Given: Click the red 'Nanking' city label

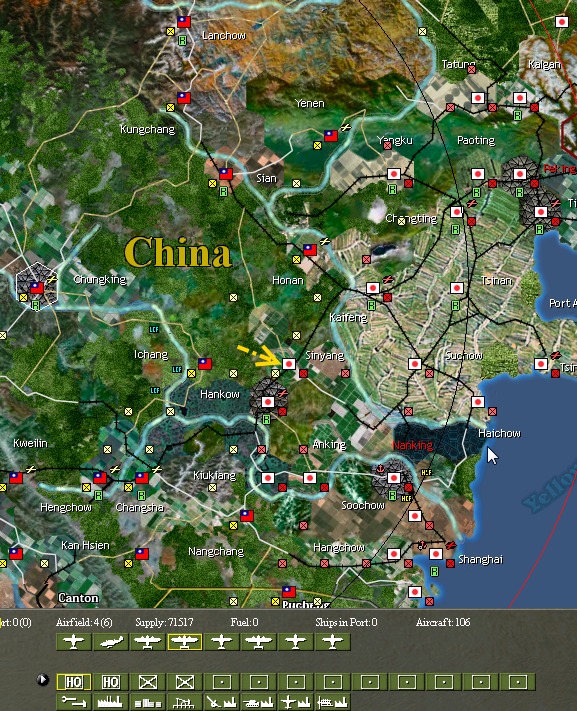Looking at the screenshot, I should 412,445.
